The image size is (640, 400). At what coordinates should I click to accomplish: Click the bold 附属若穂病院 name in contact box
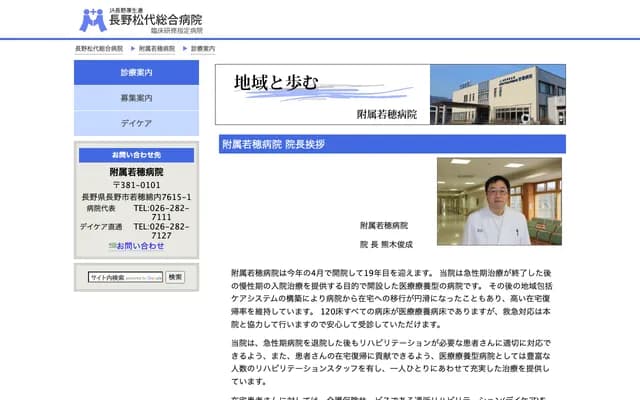(x=136, y=172)
